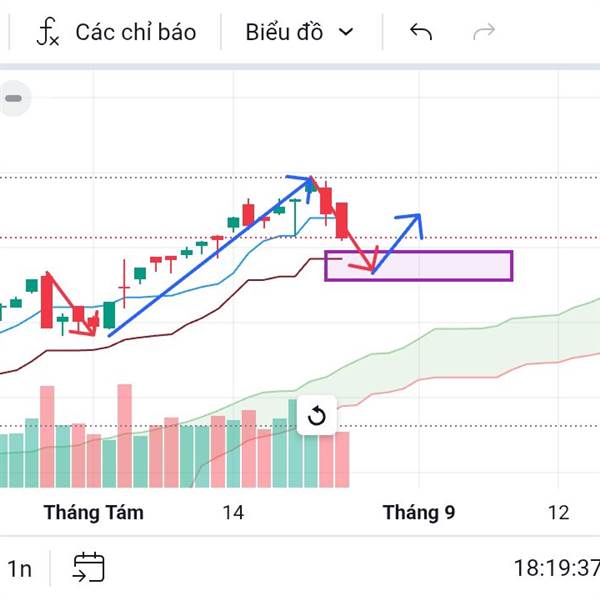Open the go-to-date calendar icon
Image resolution: width=600 pixels, height=600 pixels.
89,567
